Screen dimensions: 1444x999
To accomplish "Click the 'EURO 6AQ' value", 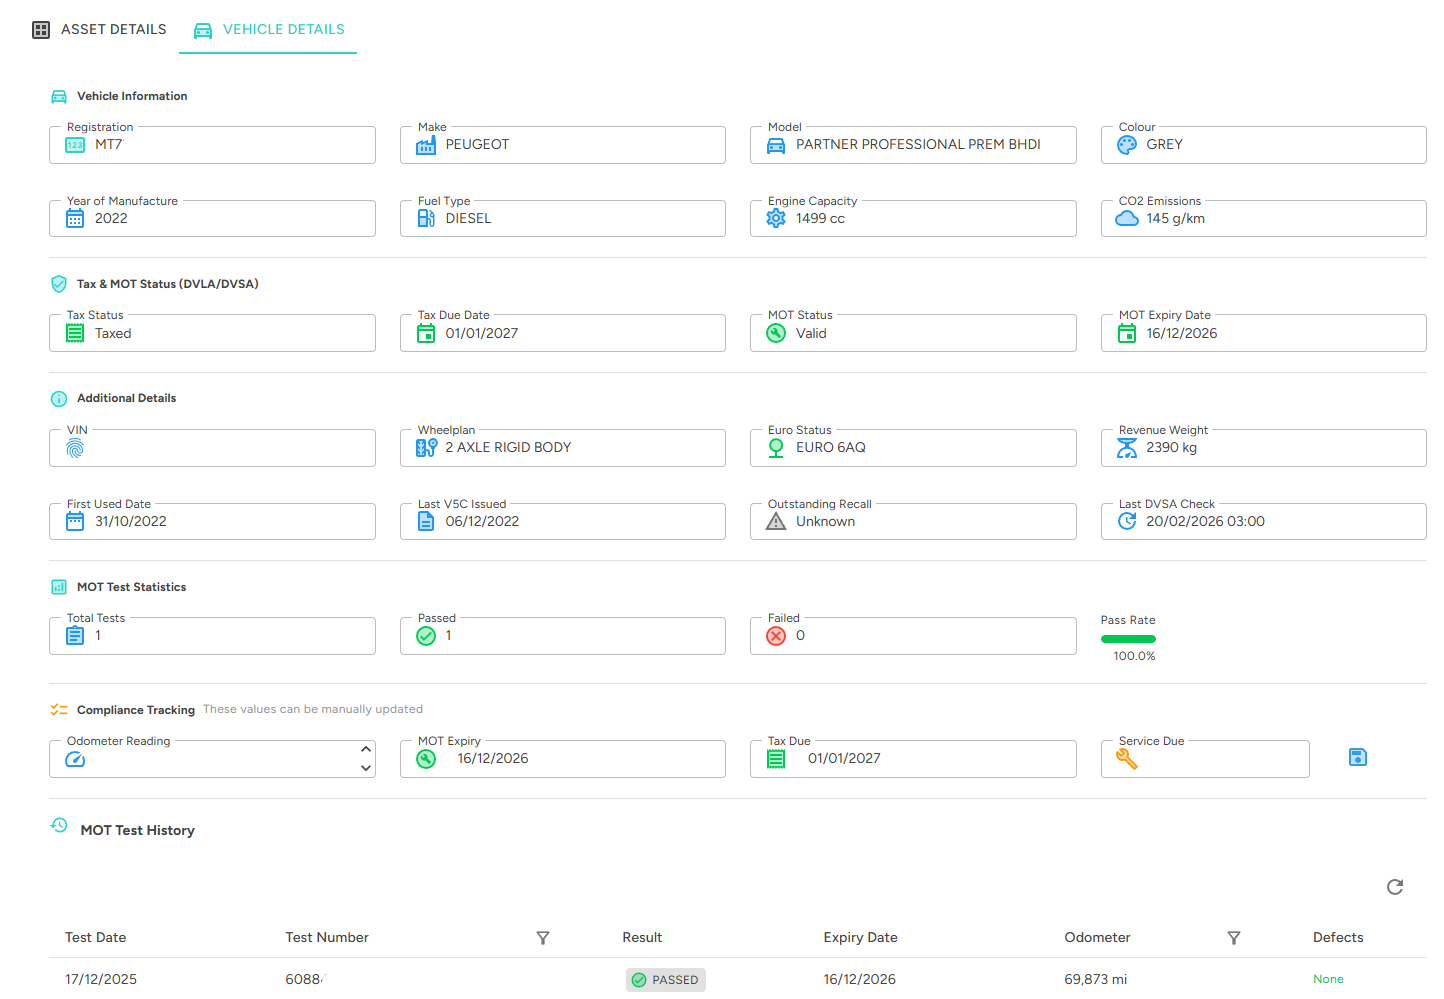I will [x=831, y=448].
